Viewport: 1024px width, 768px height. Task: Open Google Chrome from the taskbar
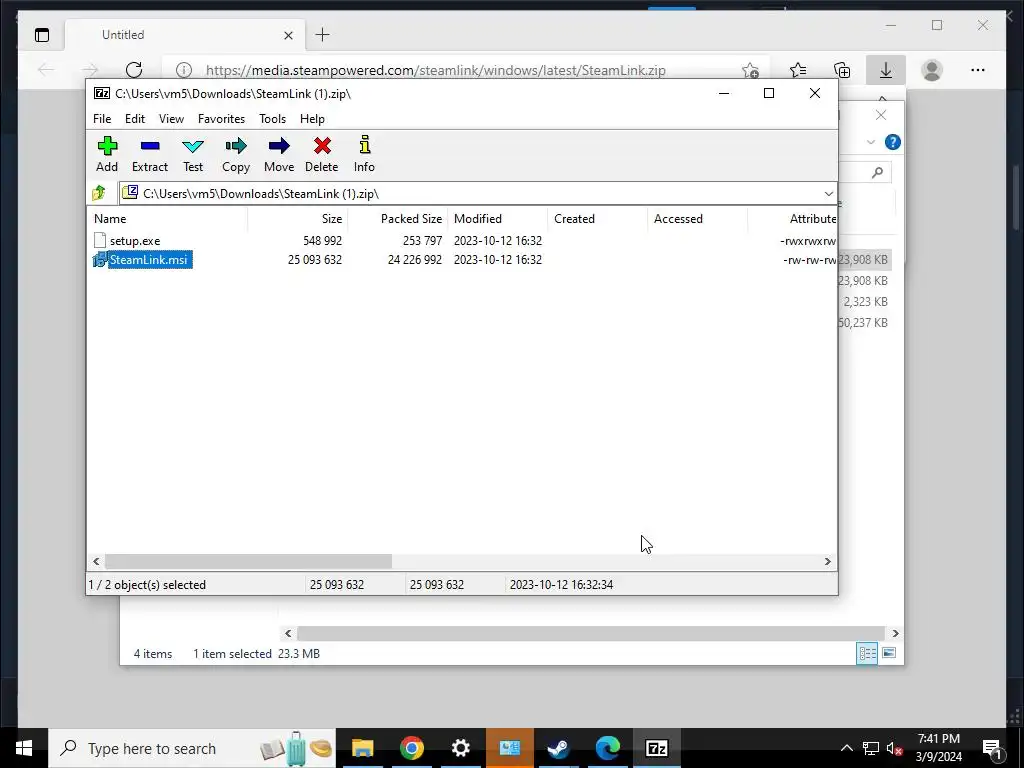pos(411,748)
